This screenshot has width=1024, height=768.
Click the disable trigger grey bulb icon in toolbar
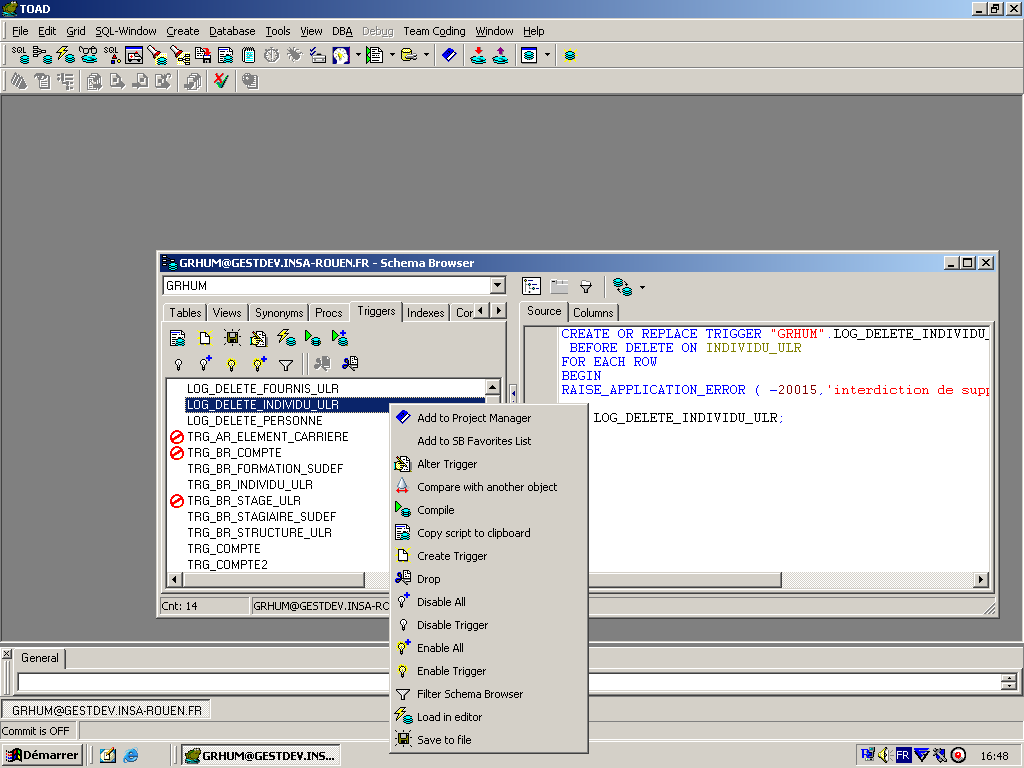[x=178, y=364]
